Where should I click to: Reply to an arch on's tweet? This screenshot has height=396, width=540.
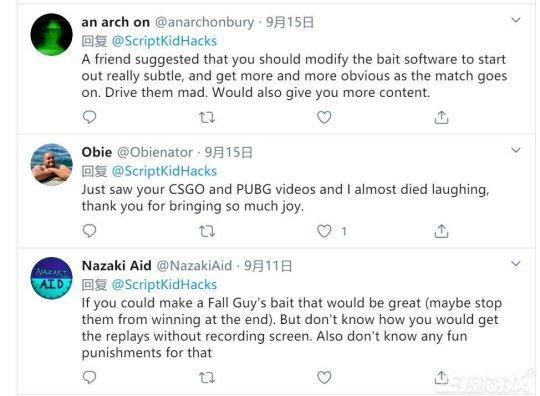(x=90, y=117)
